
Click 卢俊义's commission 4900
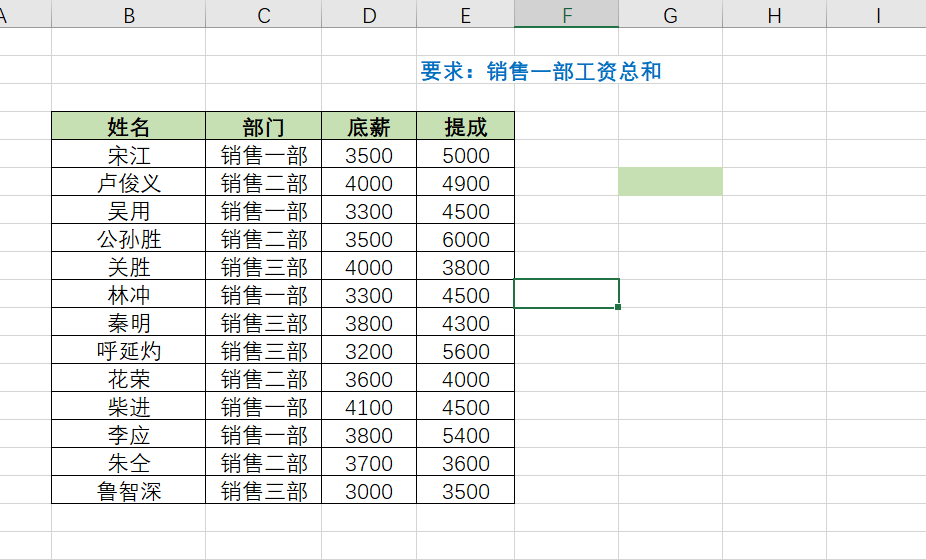click(x=465, y=182)
